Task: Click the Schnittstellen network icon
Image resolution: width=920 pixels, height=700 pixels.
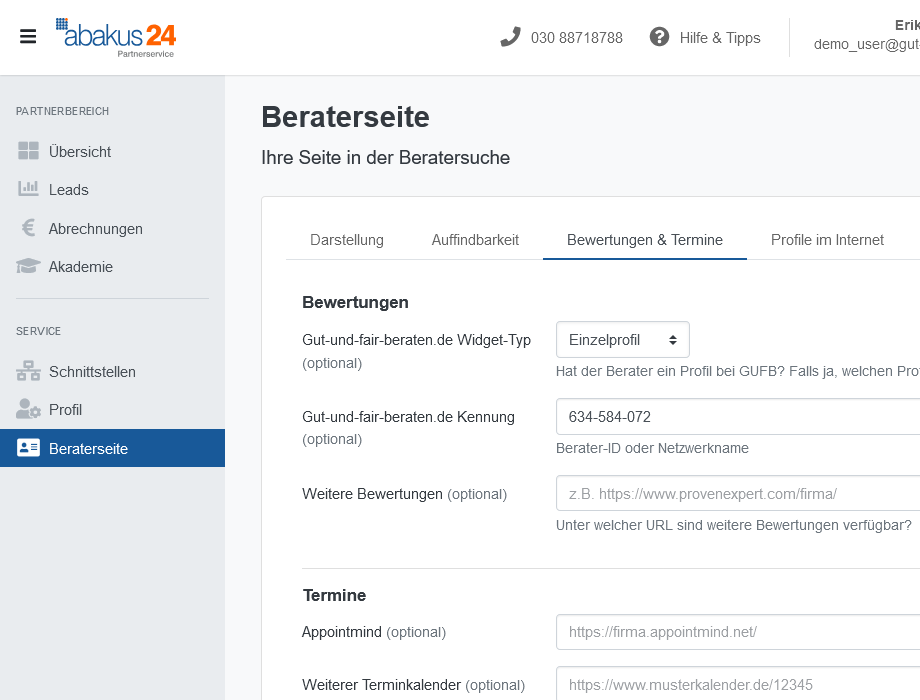Action: pos(28,371)
